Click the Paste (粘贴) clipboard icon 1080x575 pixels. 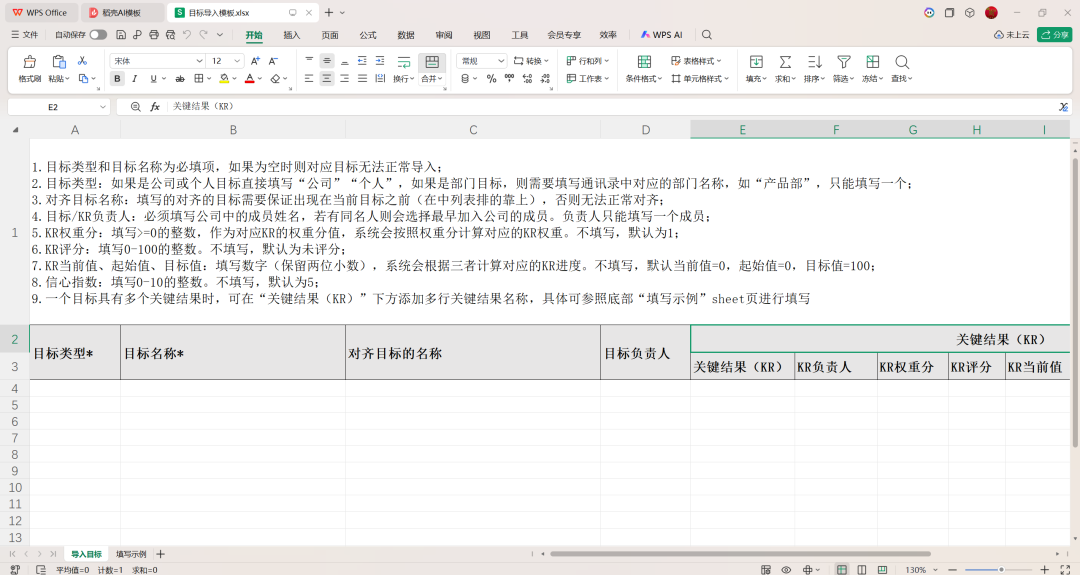point(59,62)
